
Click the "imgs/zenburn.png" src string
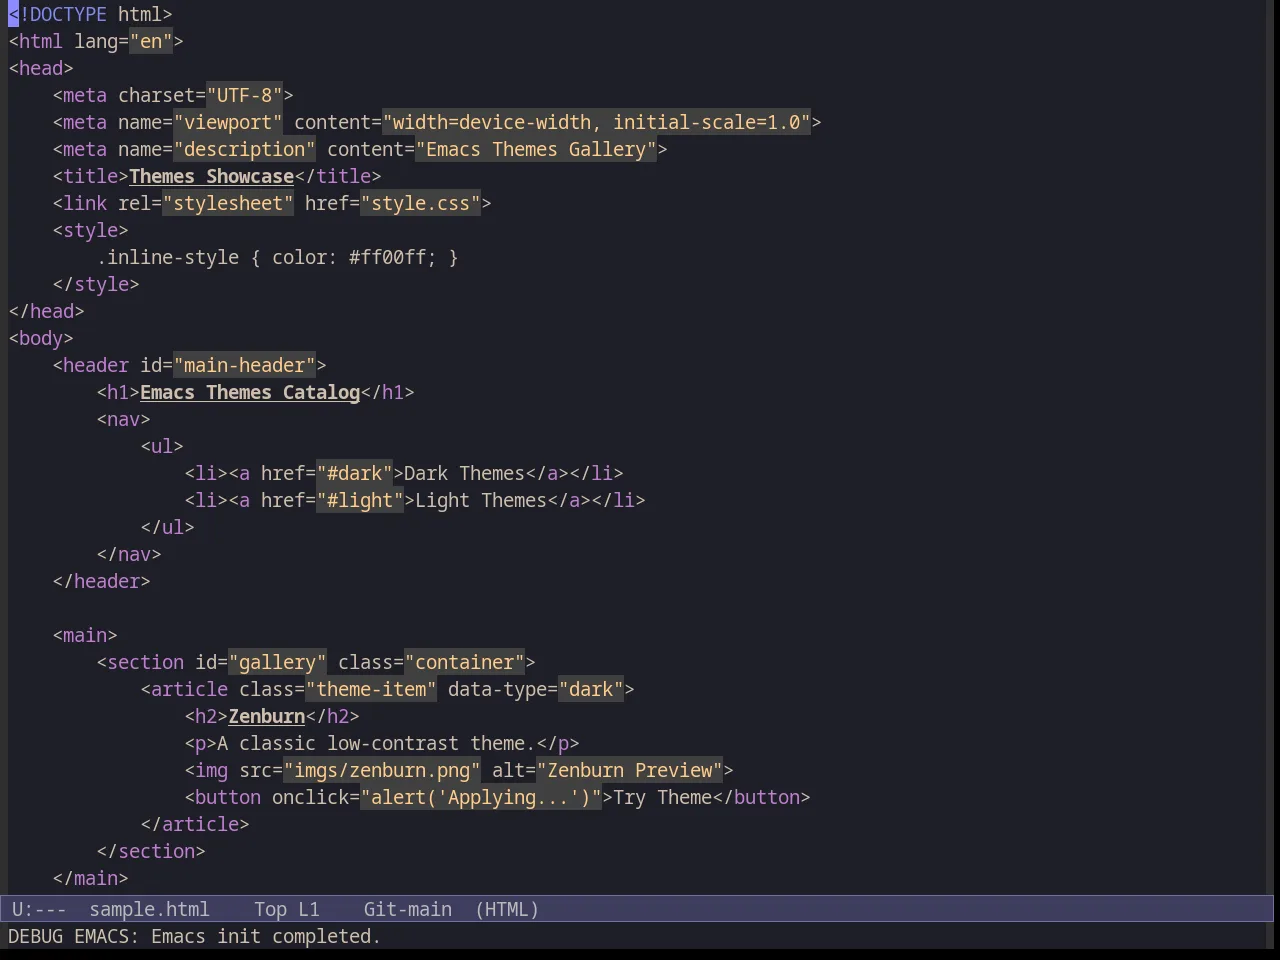pos(382,770)
